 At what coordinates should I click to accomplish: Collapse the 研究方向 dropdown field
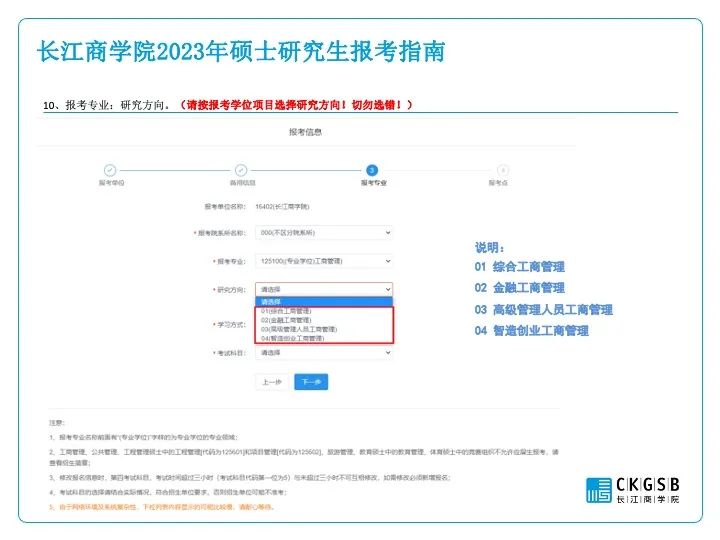tap(324, 289)
